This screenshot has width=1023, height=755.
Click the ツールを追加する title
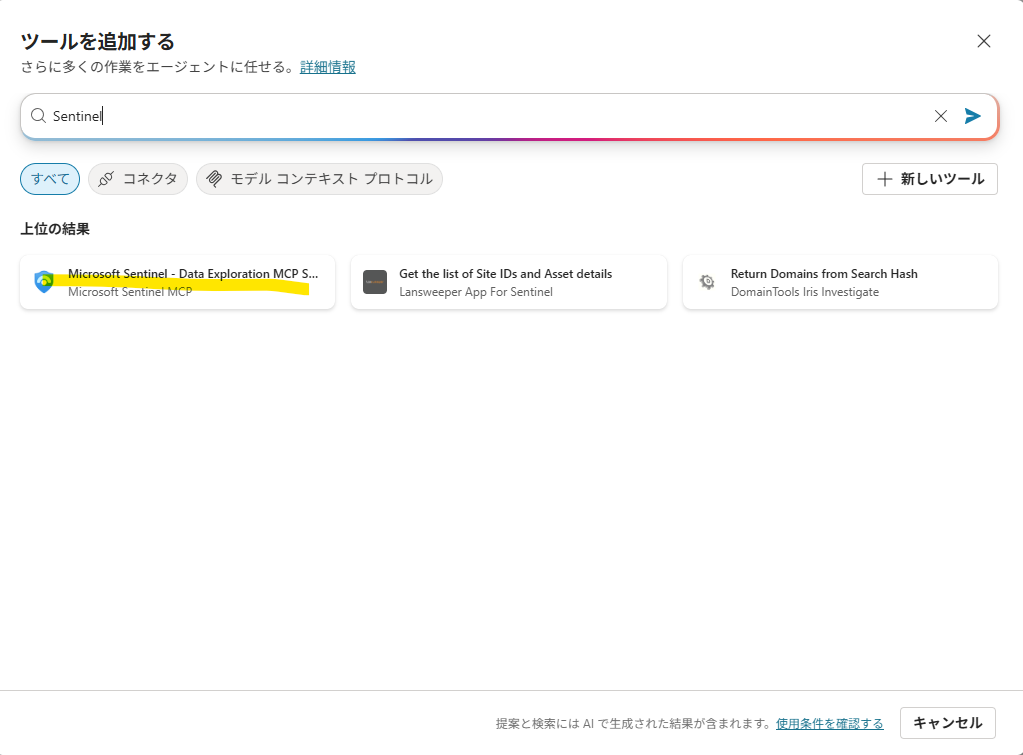click(98, 41)
